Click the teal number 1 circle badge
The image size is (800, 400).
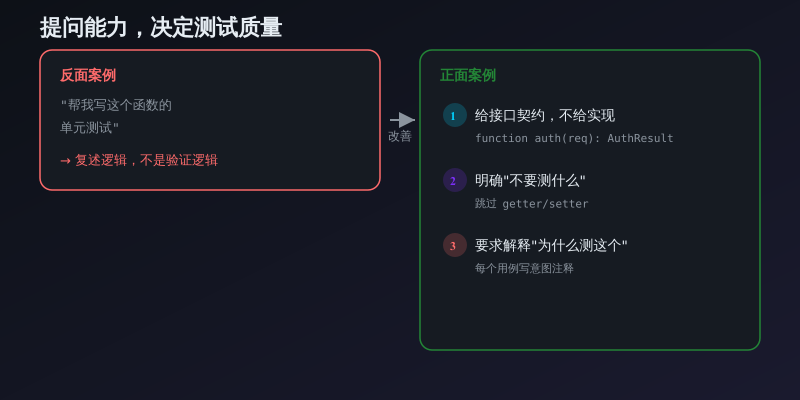[x=454, y=115]
